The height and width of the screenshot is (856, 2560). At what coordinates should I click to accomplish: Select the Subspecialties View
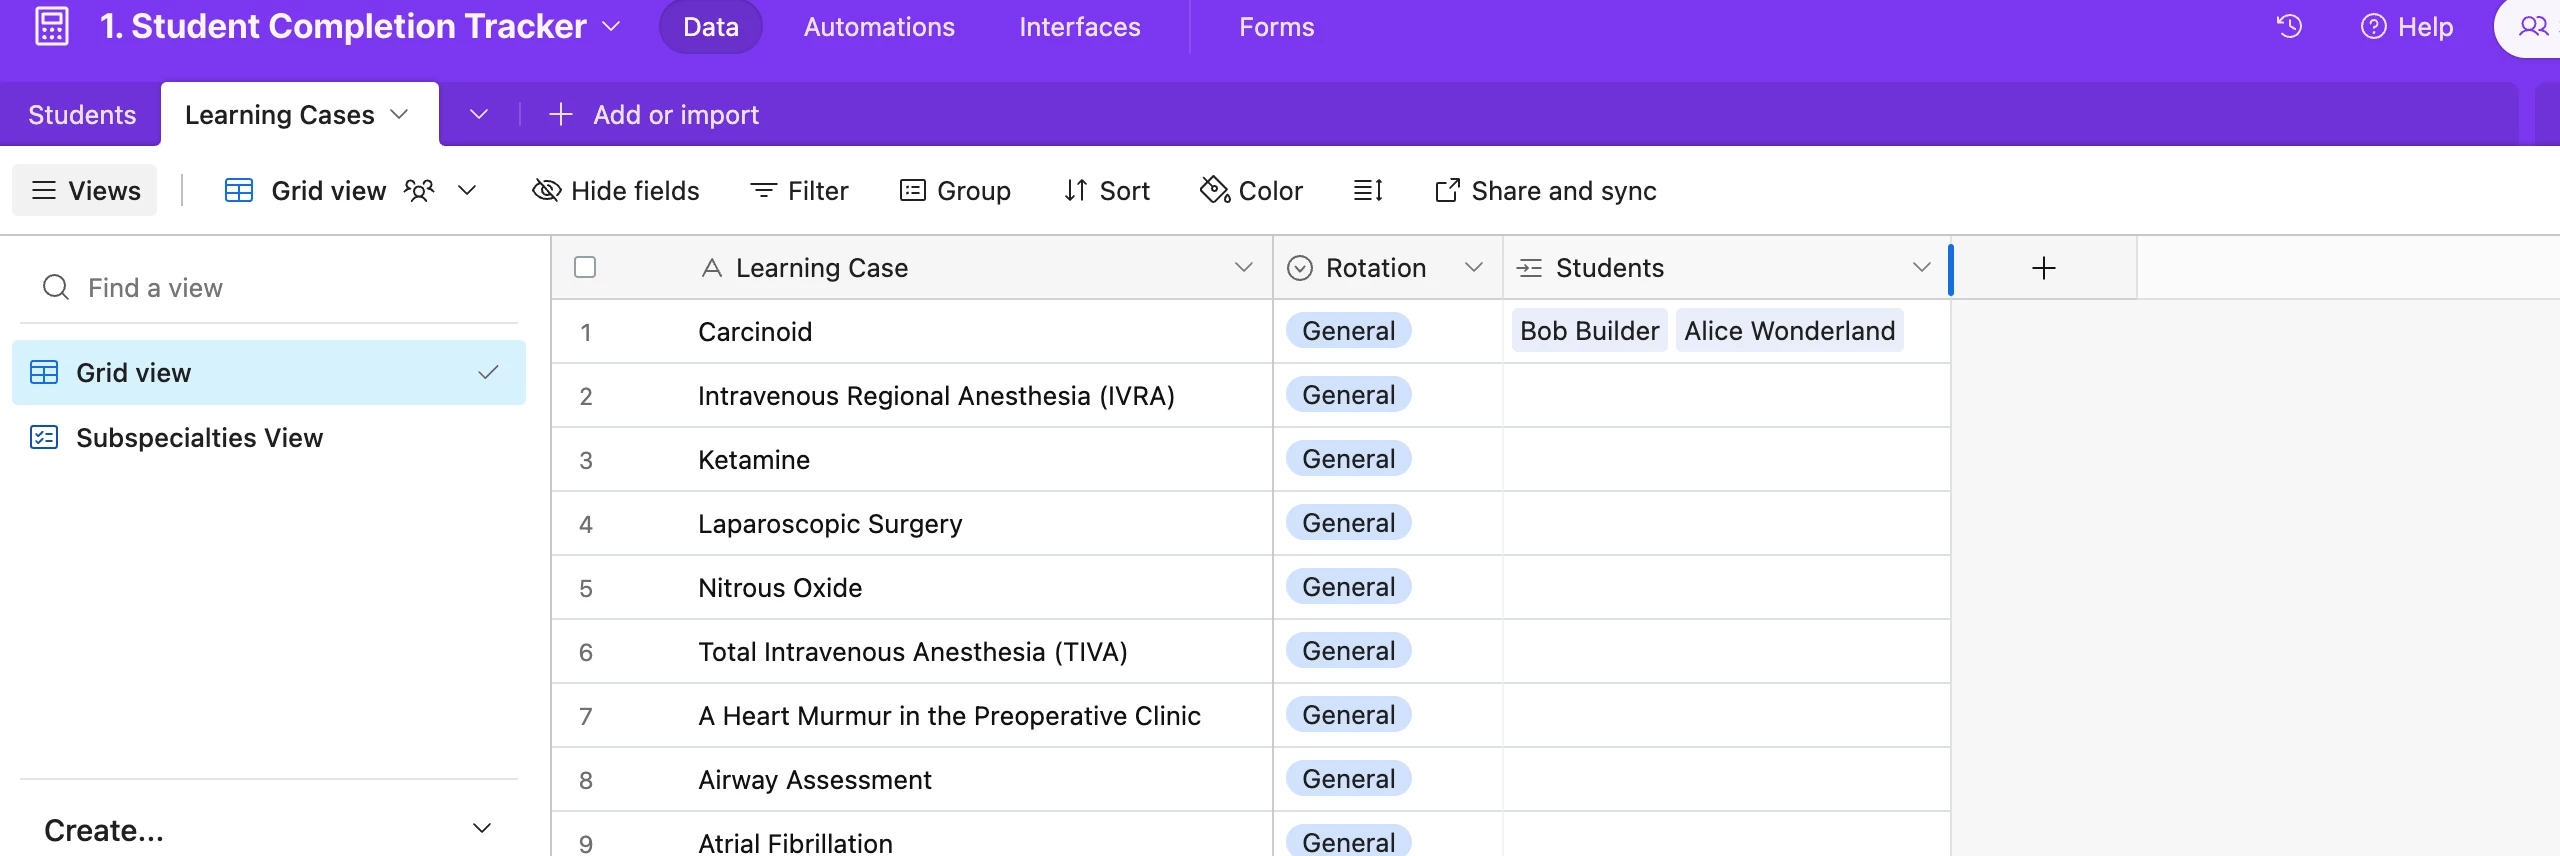(x=199, y=438)
